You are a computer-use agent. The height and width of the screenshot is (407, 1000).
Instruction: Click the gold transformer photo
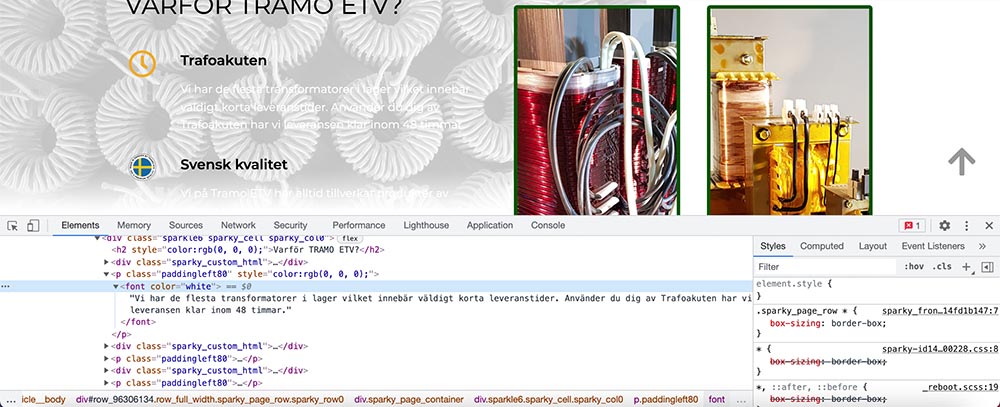[x=790, y=110]
